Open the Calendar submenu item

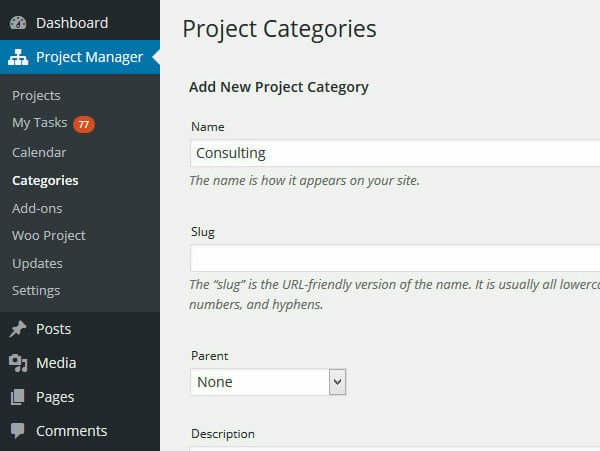click(x=39, y=152)
